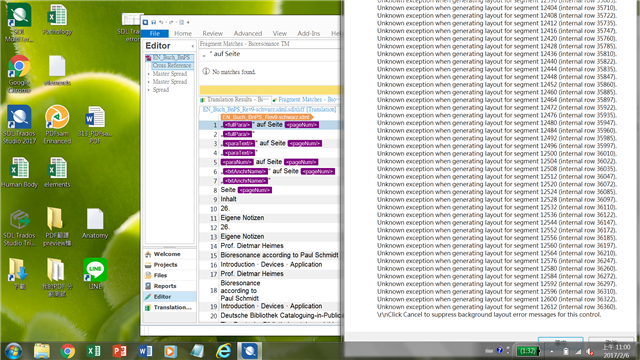
Task: Launch Excel from the Windows taskbar
Action: point(93,351)
